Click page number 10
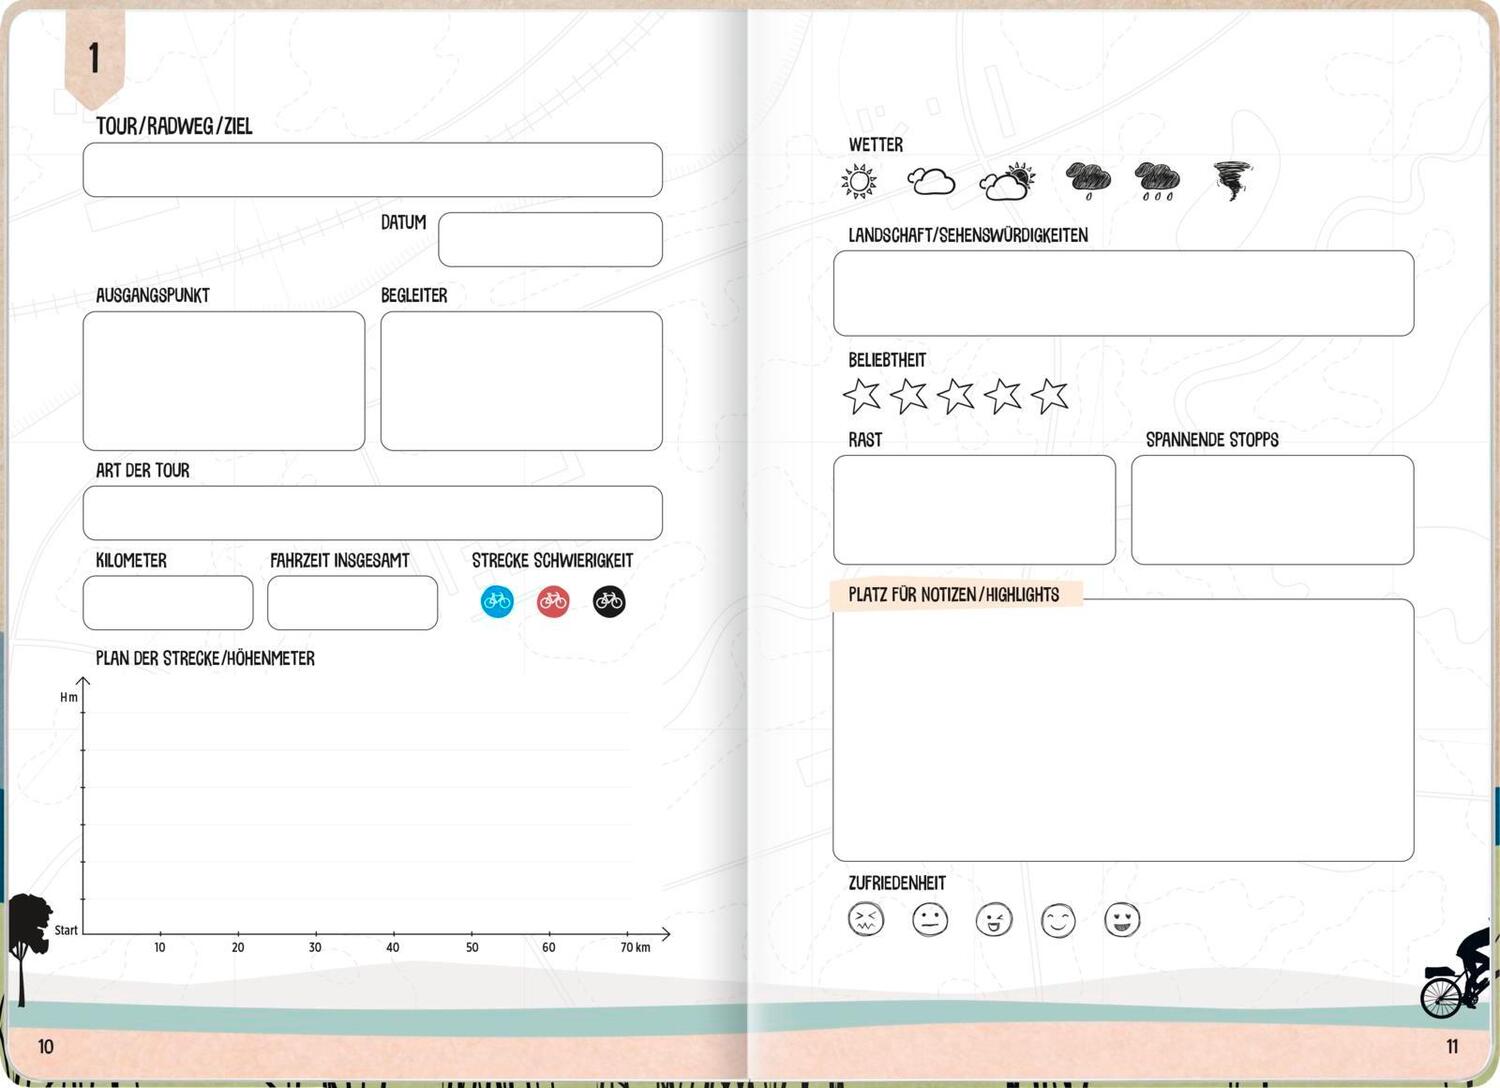This screenshot has width=1500, height=1088. tap(46, 1047)
